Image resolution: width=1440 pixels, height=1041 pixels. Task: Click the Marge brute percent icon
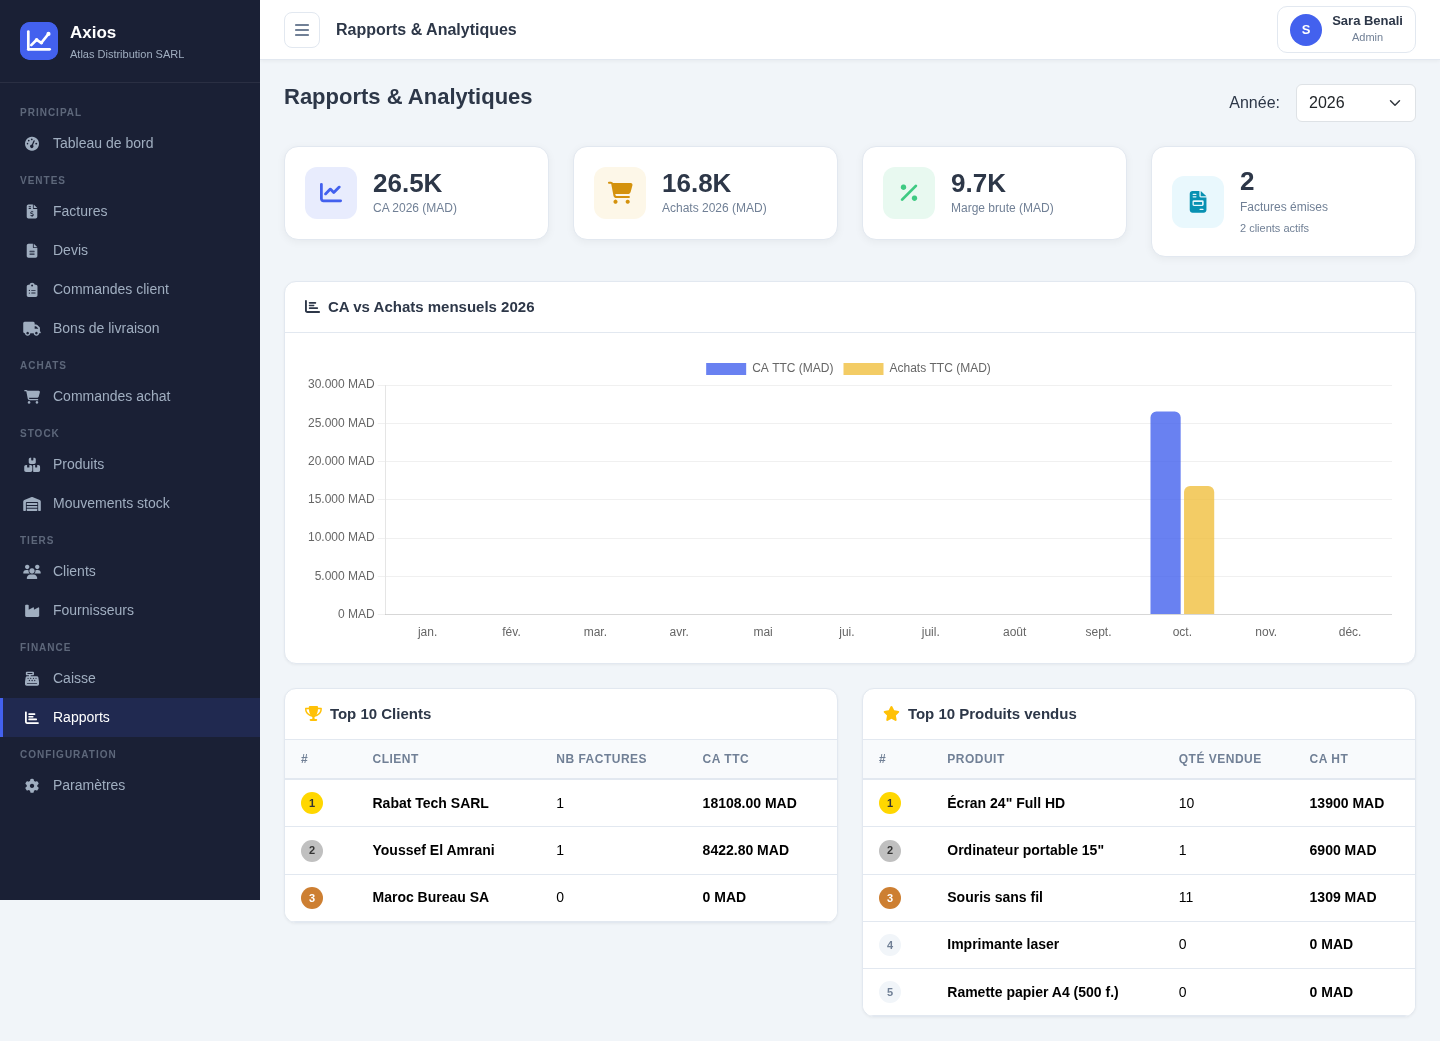click(909, 193)
